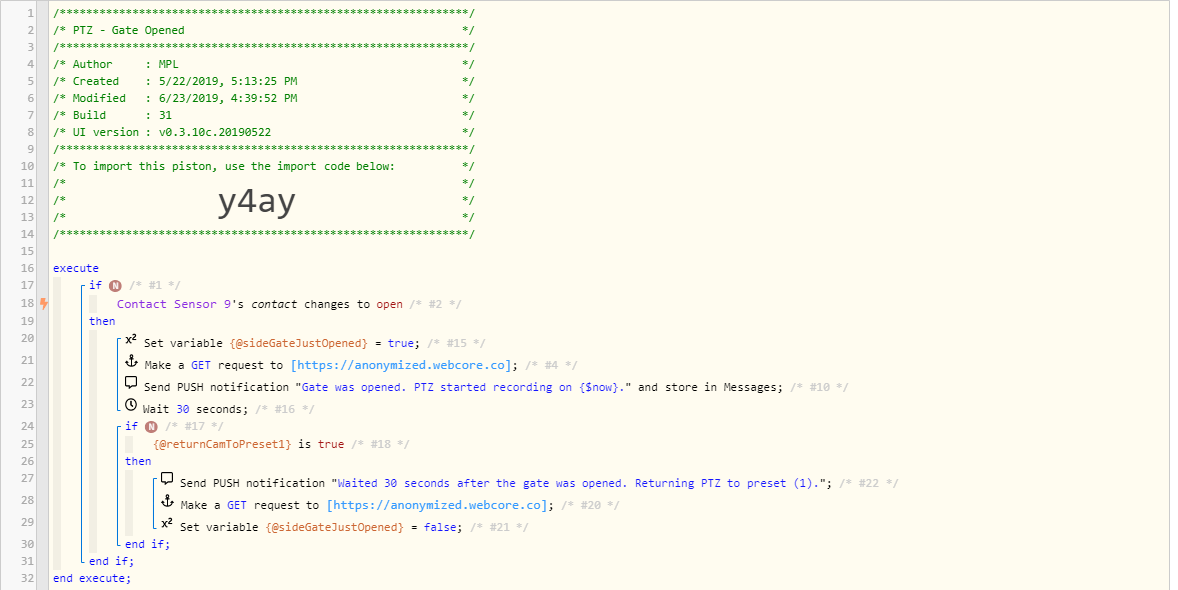Screen dimensions: 1178x590
Task: Click the anchor icon on GET request #20
Action: coord(168,501)
